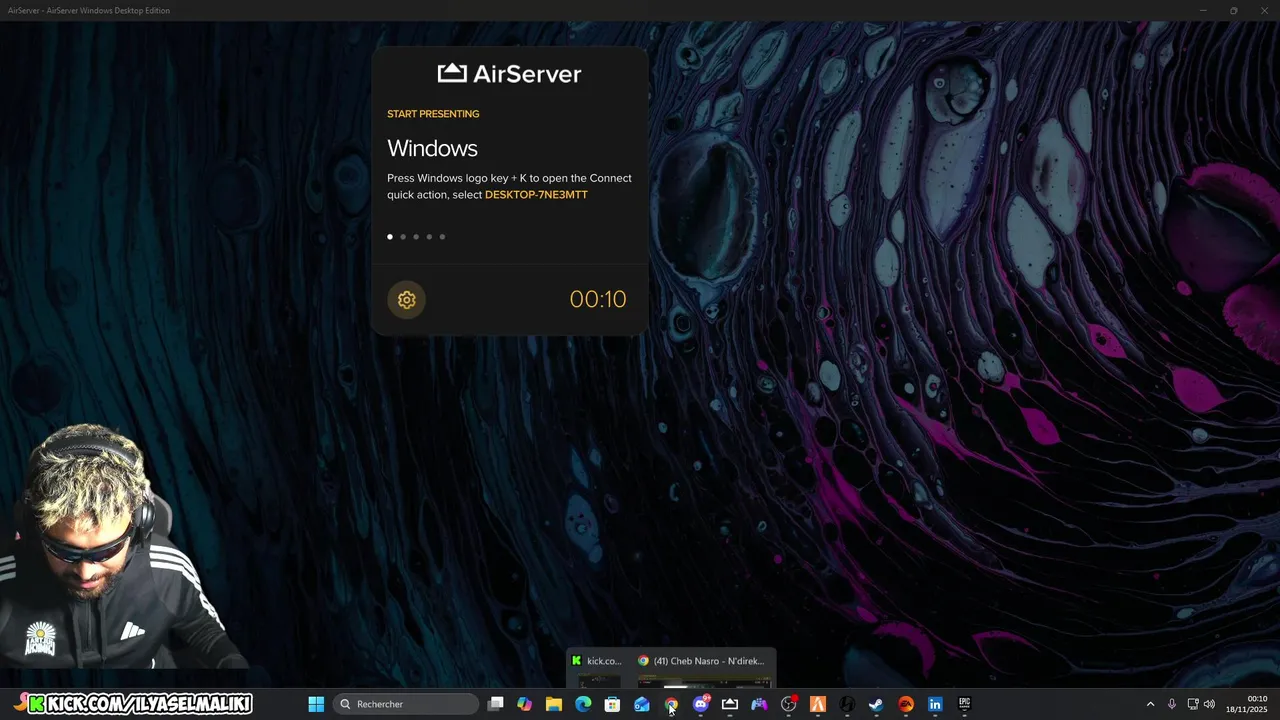Viewport: 1280px width, 720px height.
Task: Go to the second carousel page dot
Action: click(403, 237)
